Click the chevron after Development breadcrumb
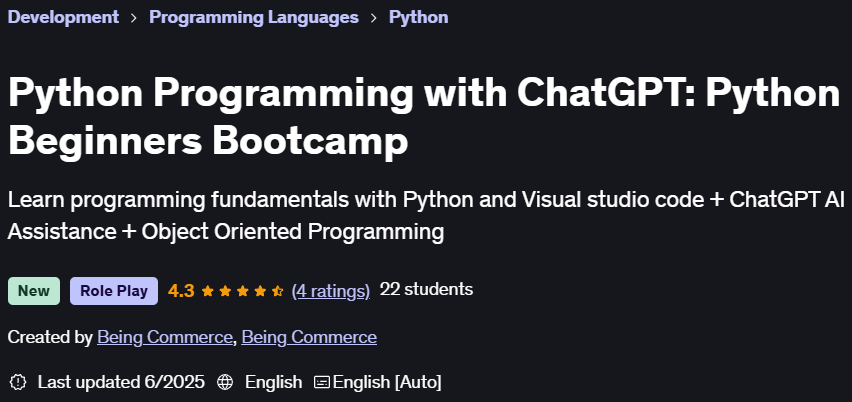 pyautogui.click(x=134, y=18)
